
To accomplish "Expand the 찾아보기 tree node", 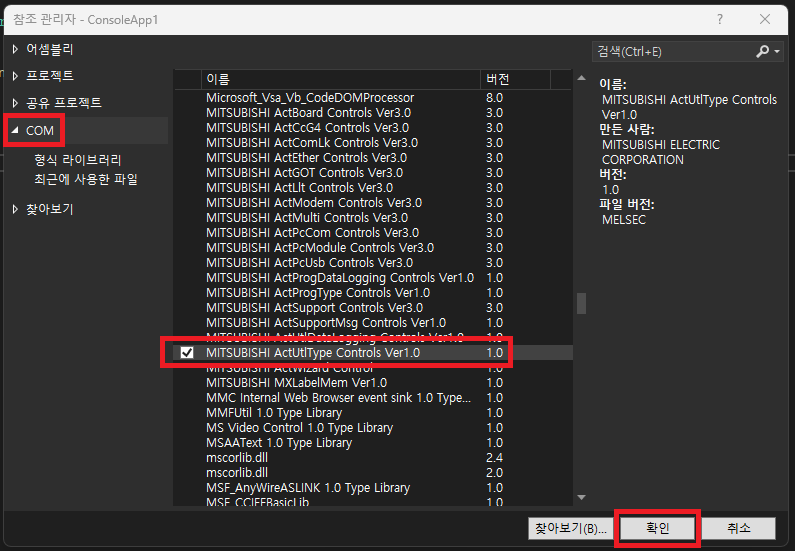I will tap(15, 209).
